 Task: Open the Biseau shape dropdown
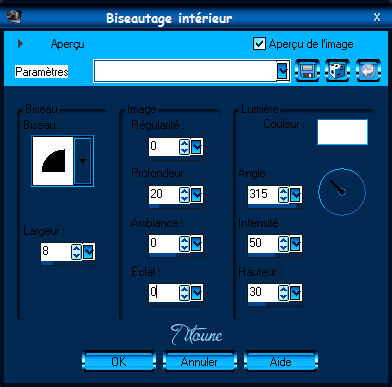coord(82,161)
